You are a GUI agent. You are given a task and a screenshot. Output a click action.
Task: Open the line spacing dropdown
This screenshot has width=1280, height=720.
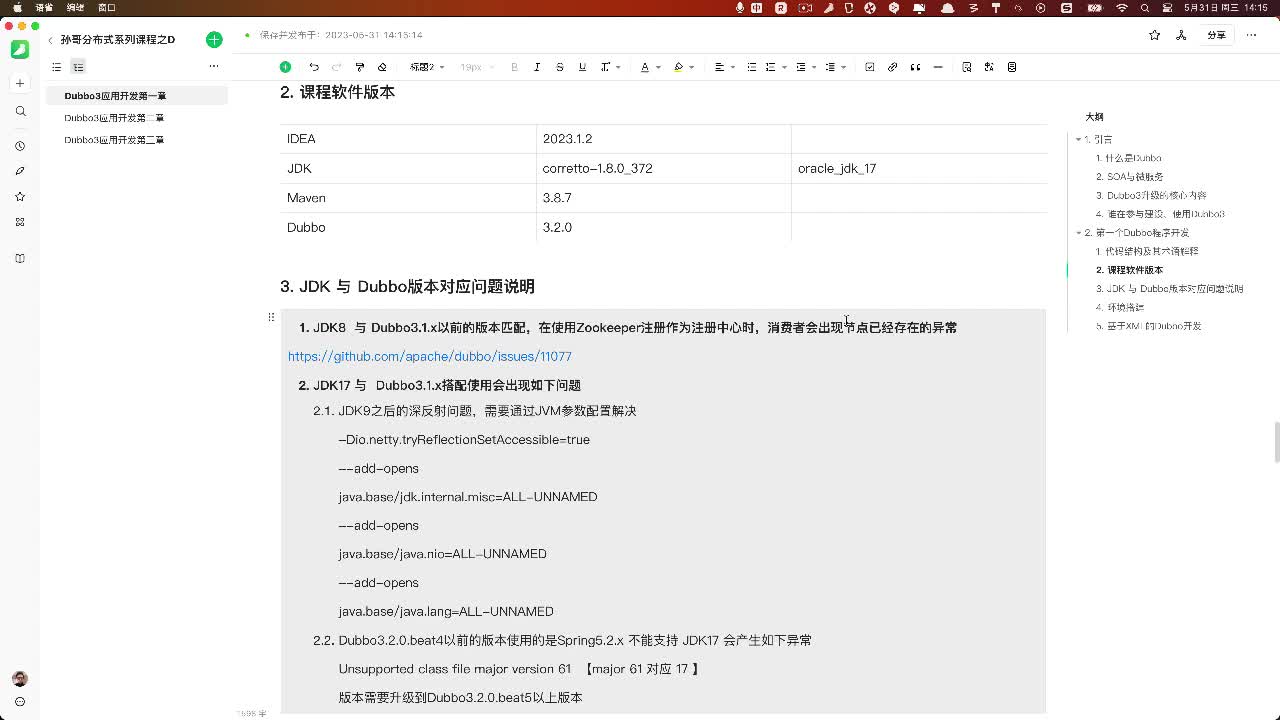[x=835, y=67]
